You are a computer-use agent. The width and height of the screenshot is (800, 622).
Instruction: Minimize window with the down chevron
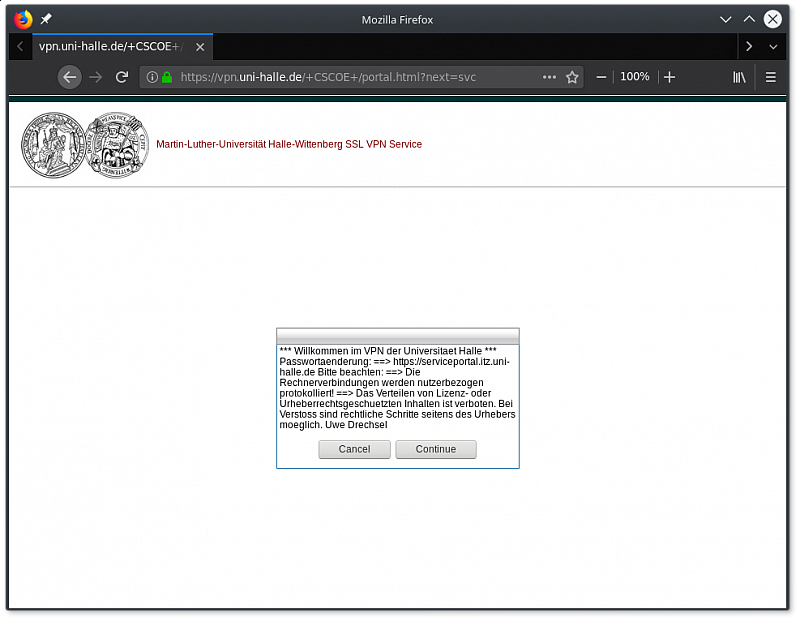725,19
